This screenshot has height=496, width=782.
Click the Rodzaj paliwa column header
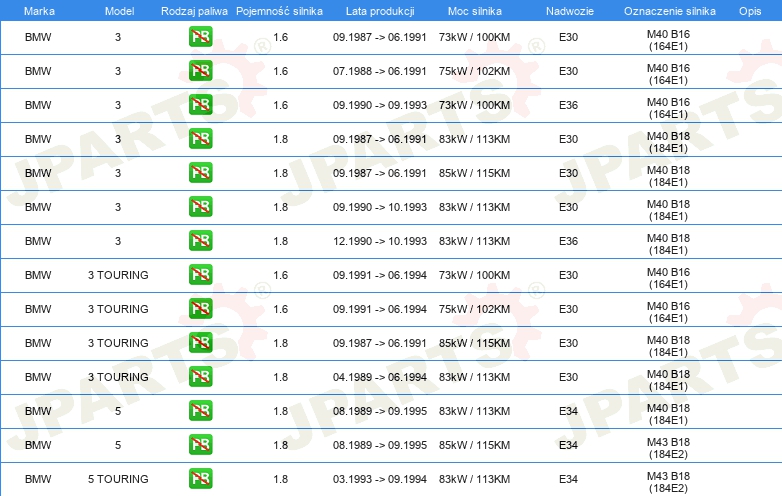(194, 11)
